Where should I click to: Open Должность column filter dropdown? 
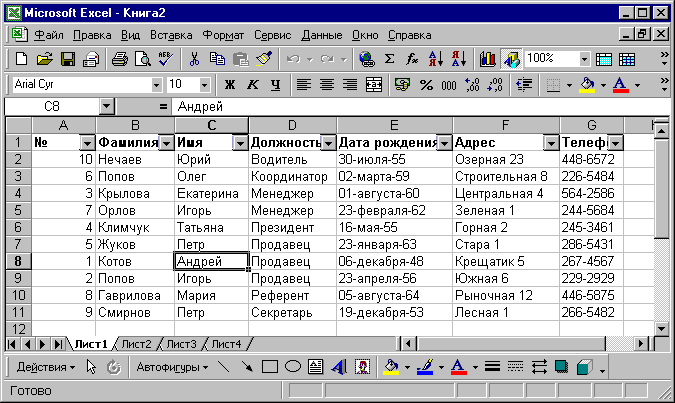[x=328, y=143]
